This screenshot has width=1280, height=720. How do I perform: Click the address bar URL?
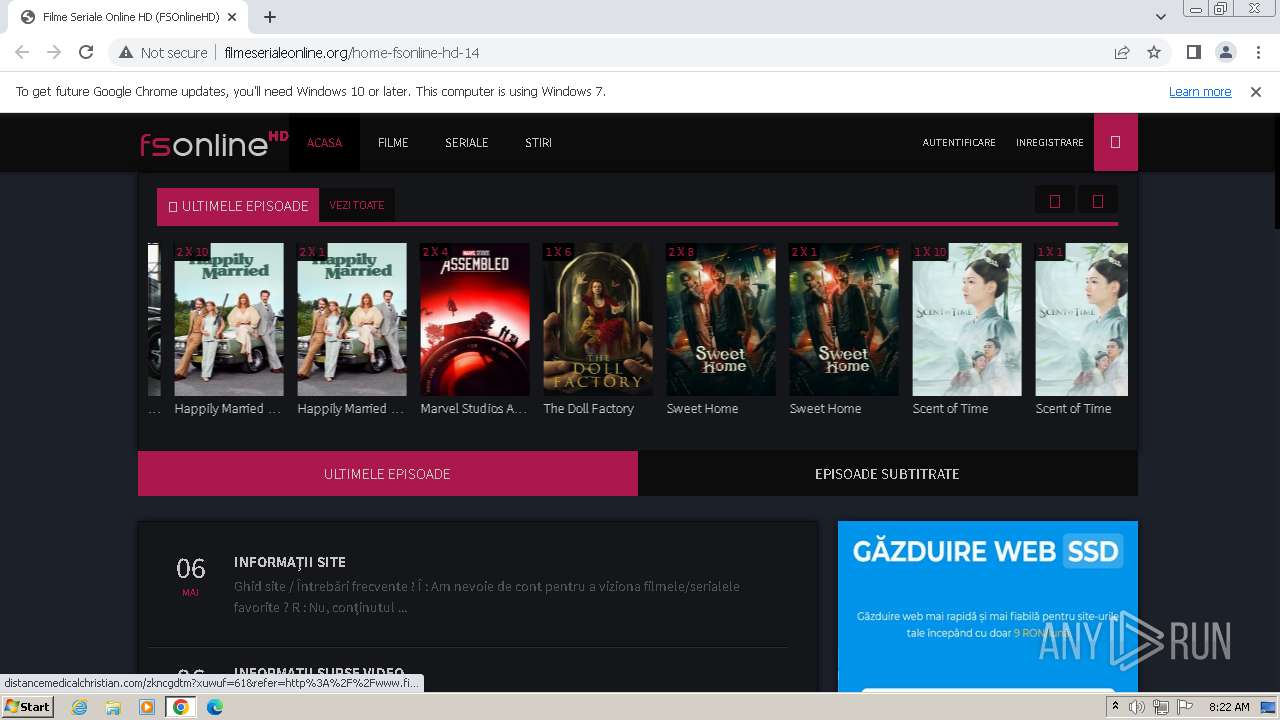pos(352,52)
